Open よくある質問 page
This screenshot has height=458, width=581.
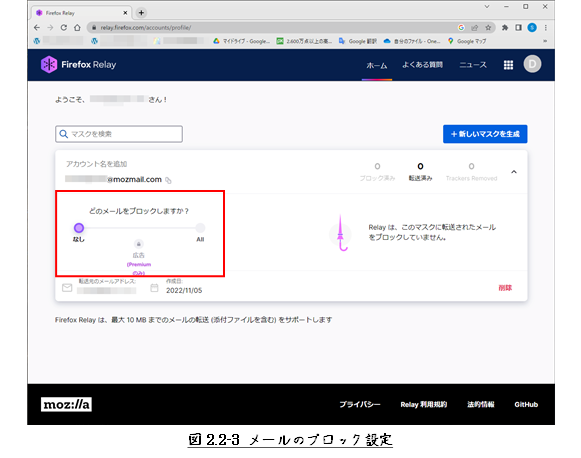(422, 65)
